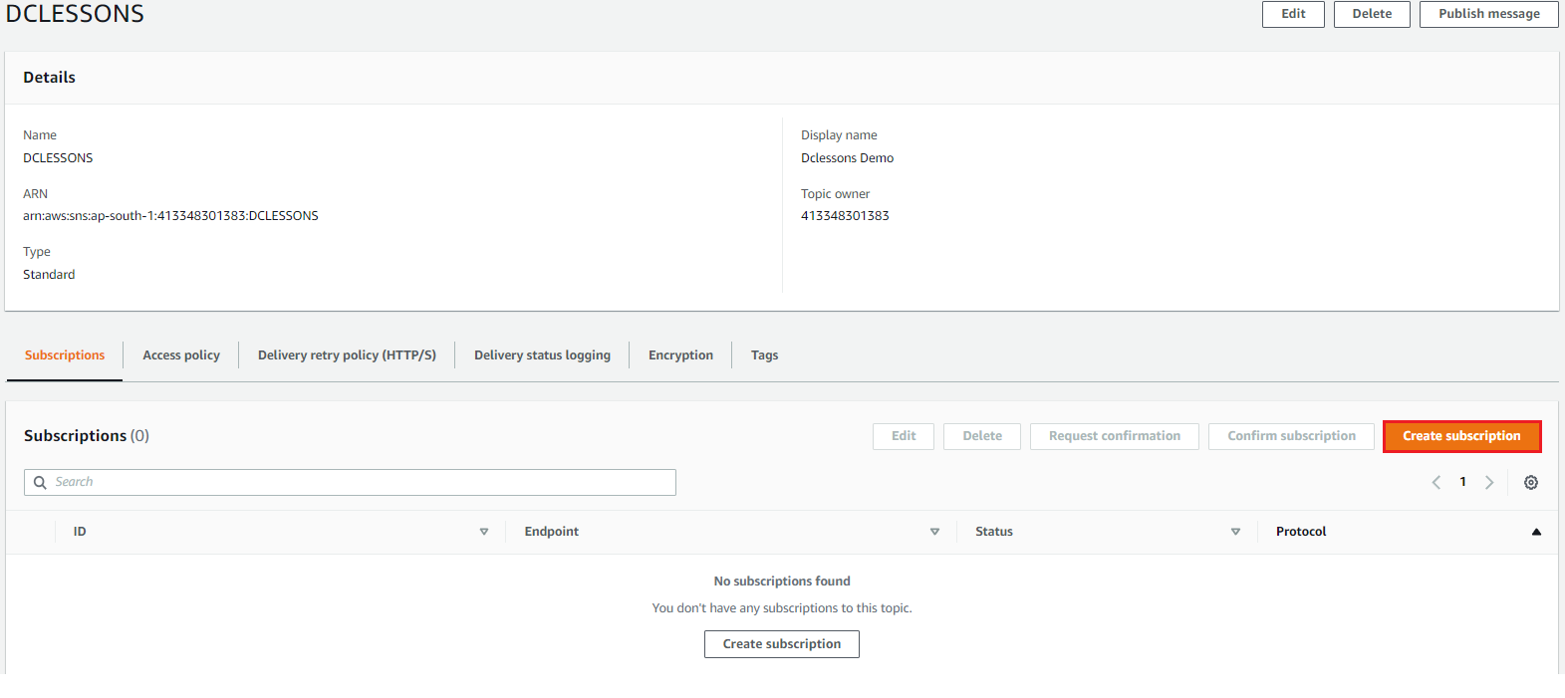The height and width of the screenshot is (698, 1565).
Task: Edit the DCLESSONS topic
Action: click(1293, 14)
